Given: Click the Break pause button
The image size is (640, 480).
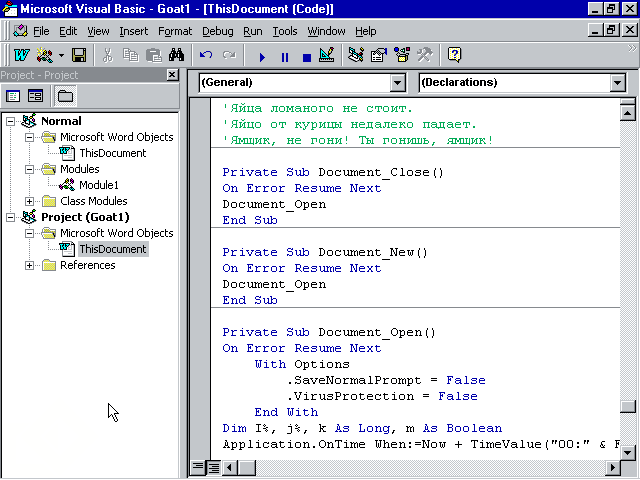Looking at the screenshot, I should 285,56.
